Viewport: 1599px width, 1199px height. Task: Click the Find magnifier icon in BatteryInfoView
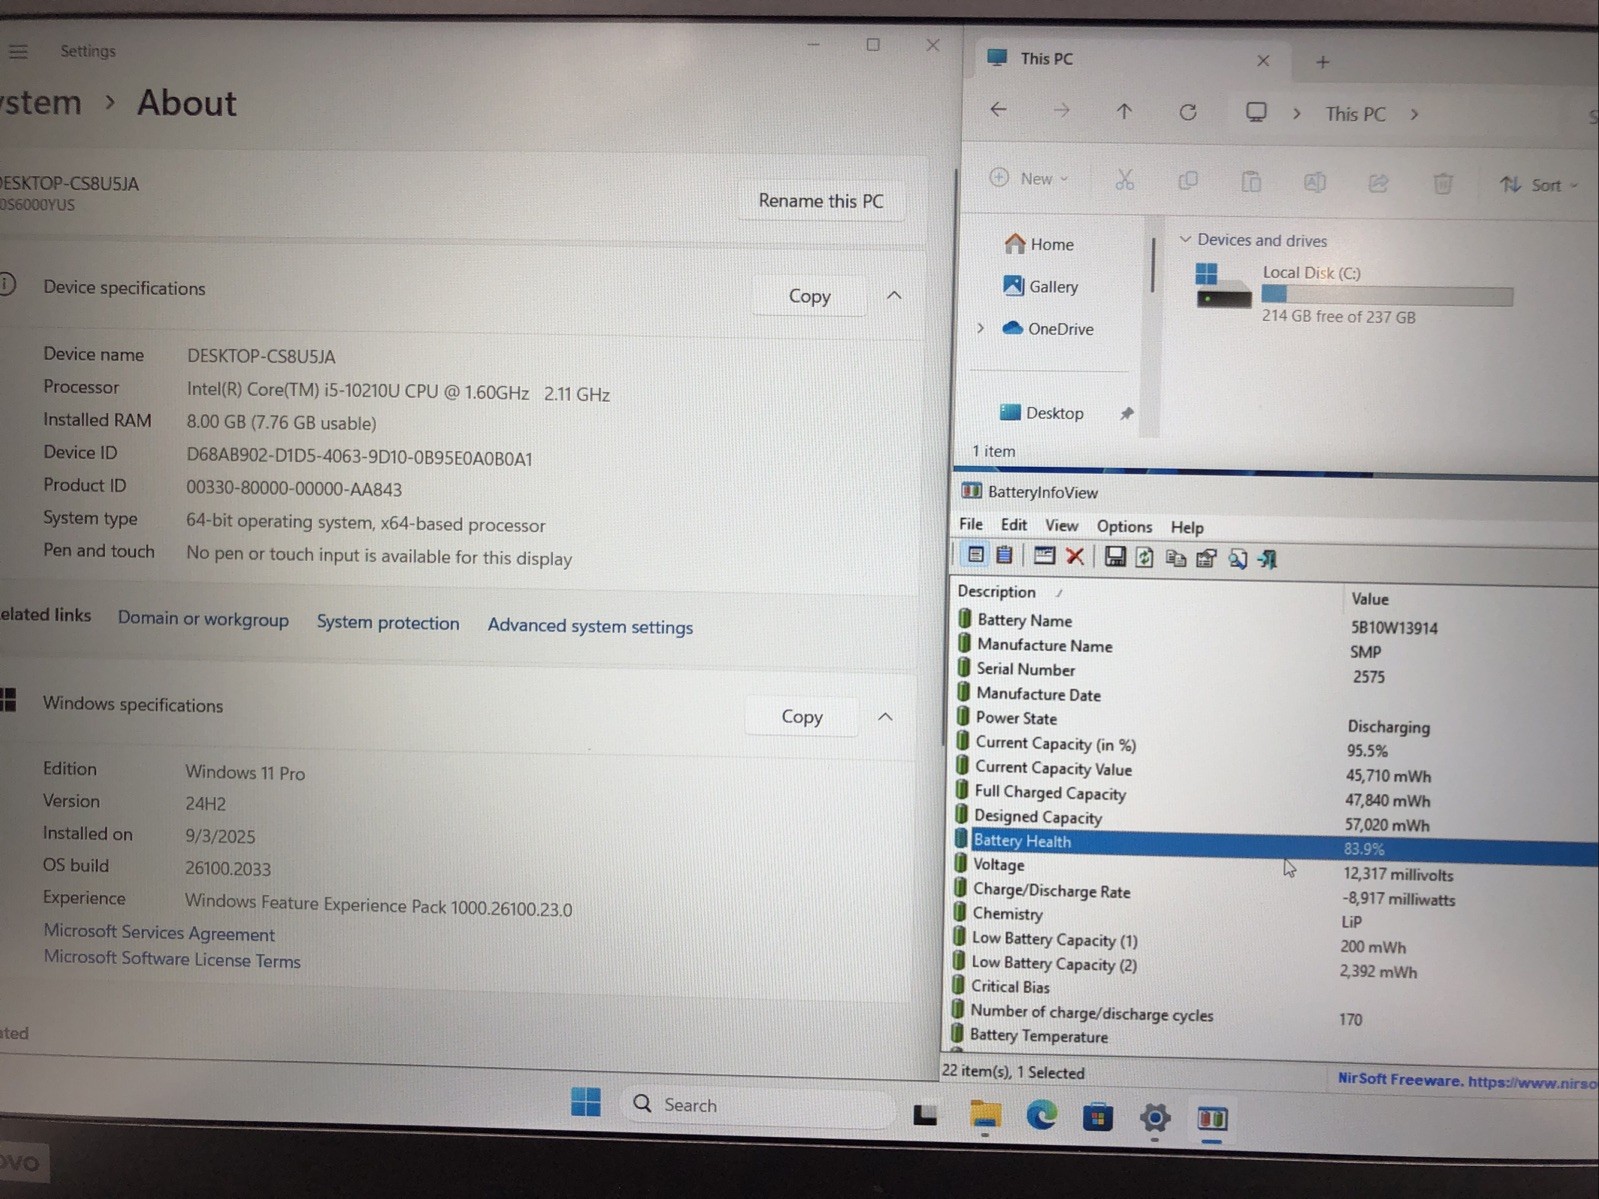tap(1238, 559)
